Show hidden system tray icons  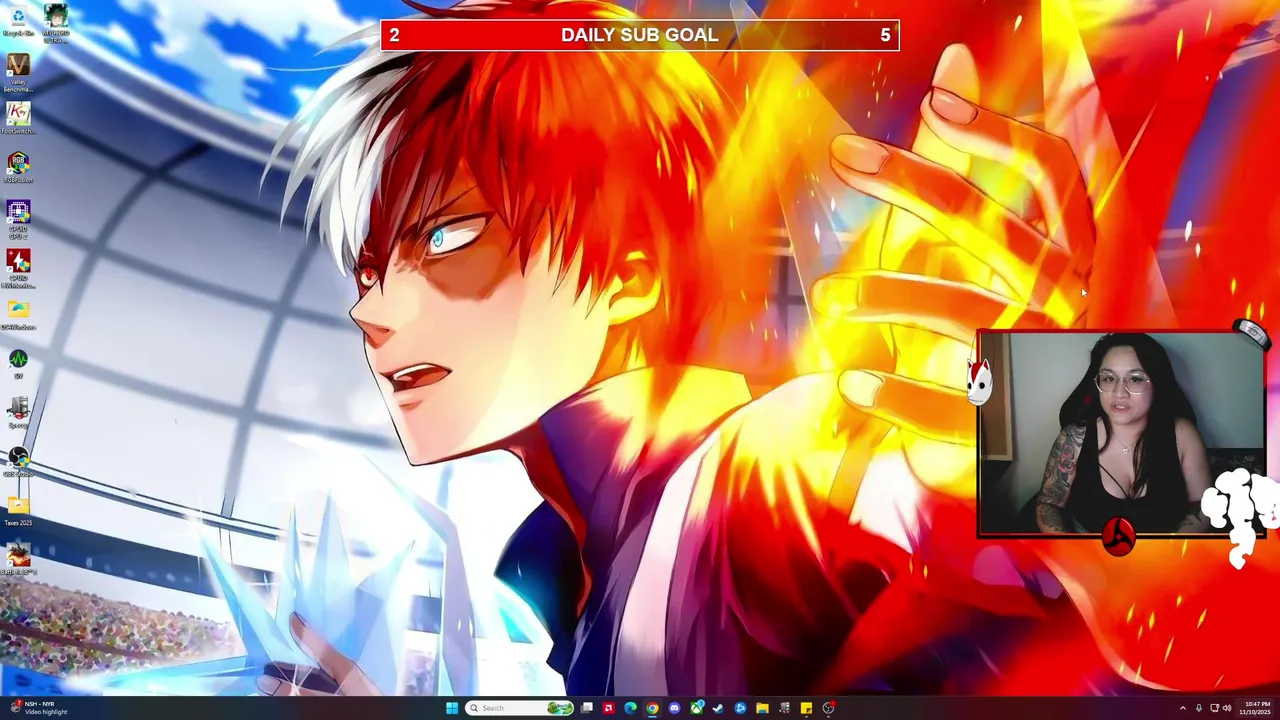coord(1183,708)
